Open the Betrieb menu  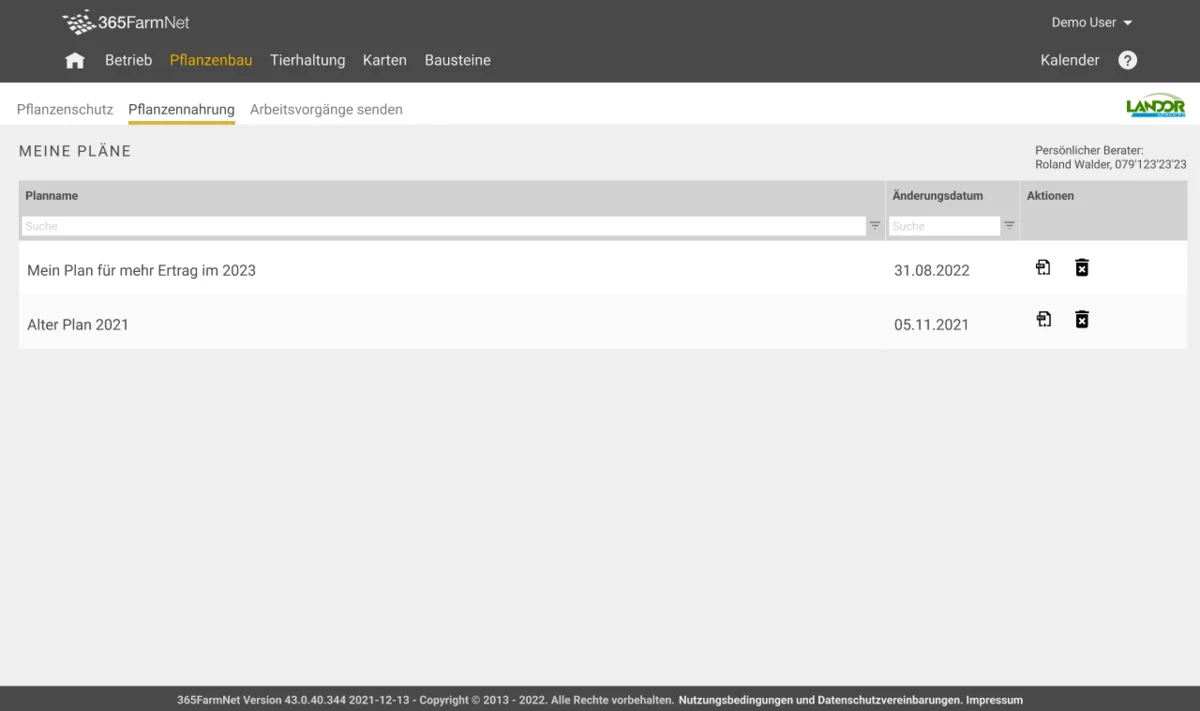click(x=128, y=60)
